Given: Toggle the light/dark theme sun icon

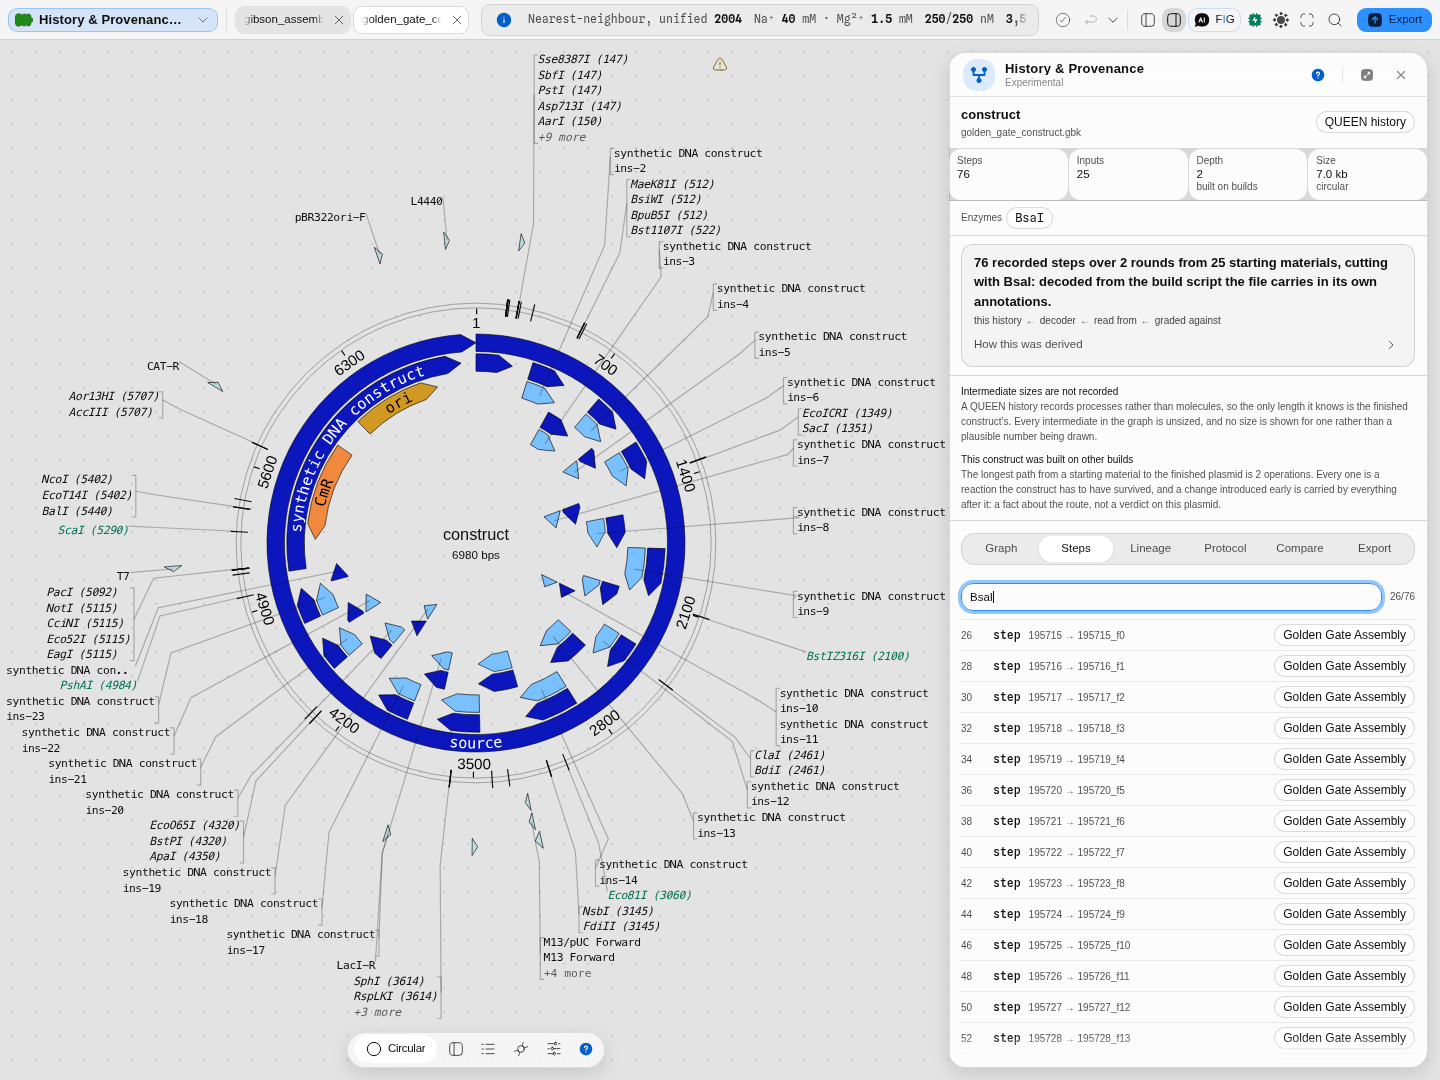Looking at the screenshot, I should [1281, 20].
